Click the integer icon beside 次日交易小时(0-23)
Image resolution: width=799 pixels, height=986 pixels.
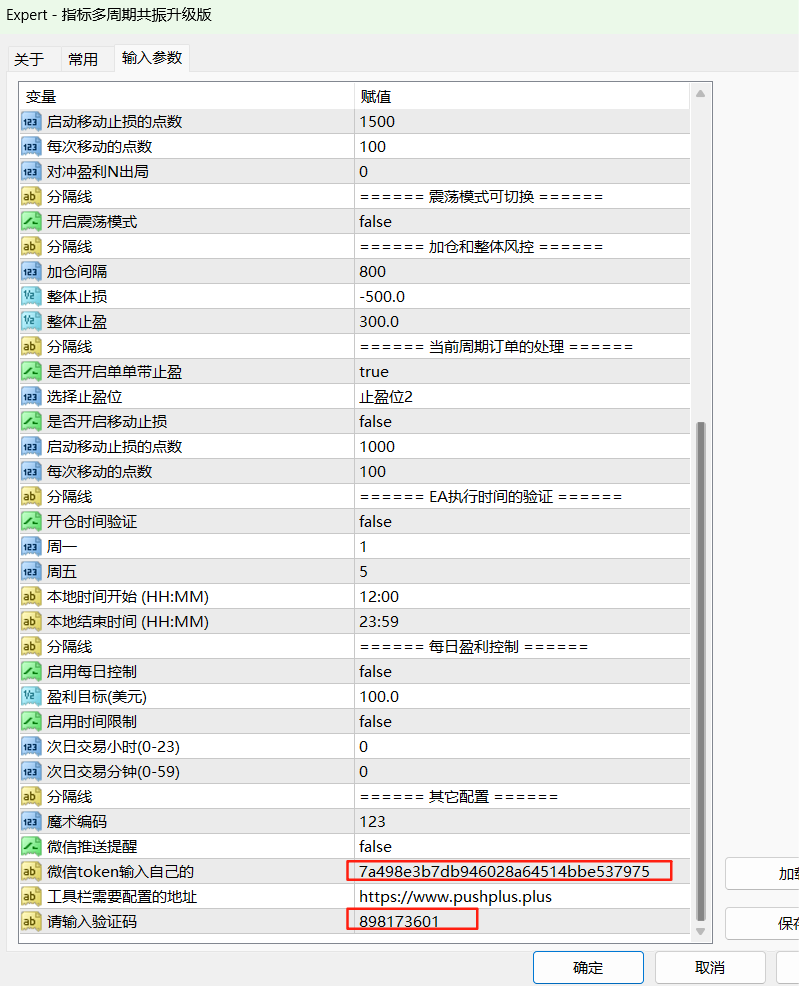[x=31, y=746]
